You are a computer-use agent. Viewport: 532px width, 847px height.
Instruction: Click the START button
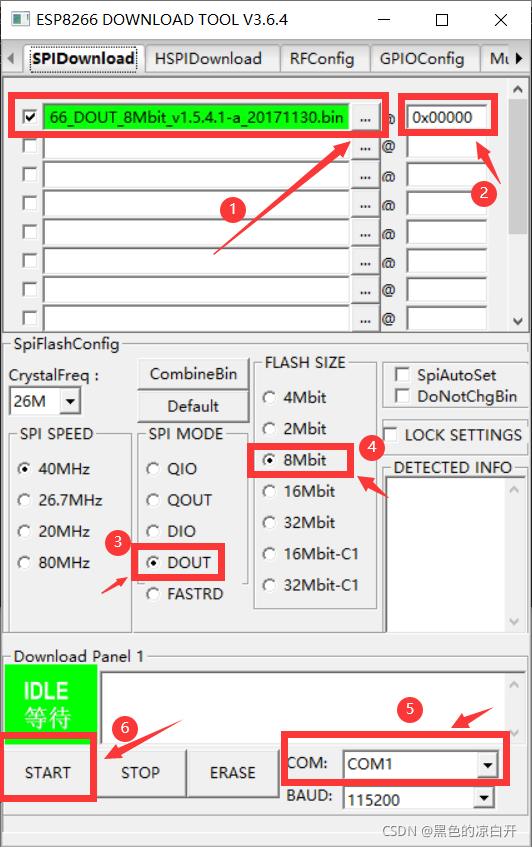tap(48, 772)
